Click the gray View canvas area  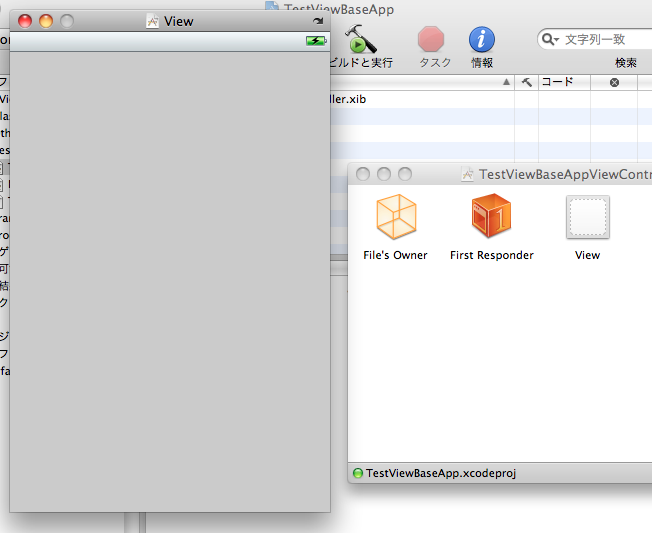170,281
